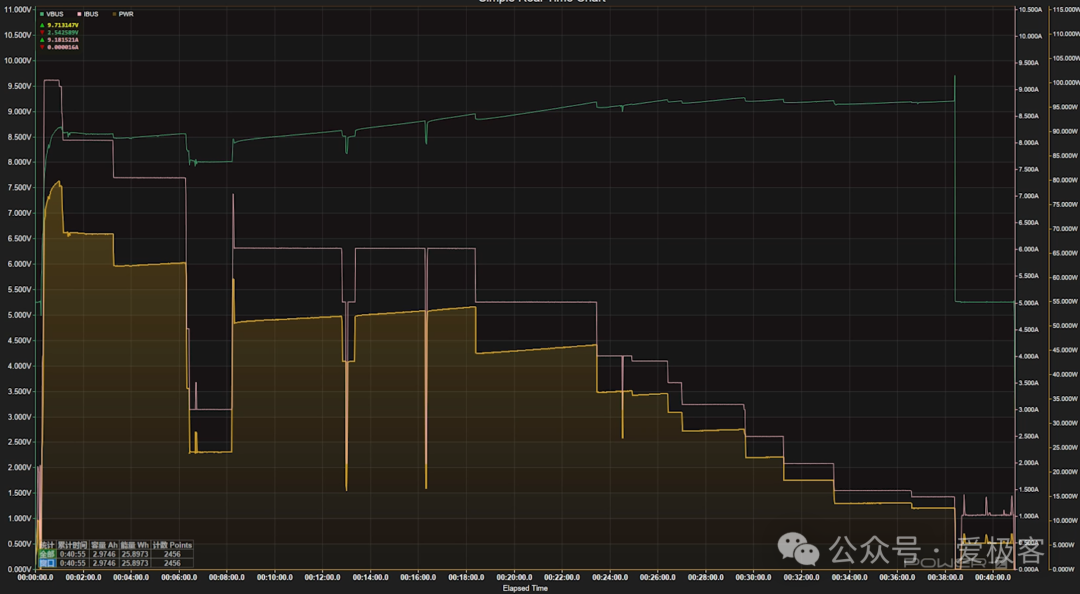Click the 7.500A current axis label
Image resolution: width=1080 pixels, height=594 pixels.
click(1028, 170)
